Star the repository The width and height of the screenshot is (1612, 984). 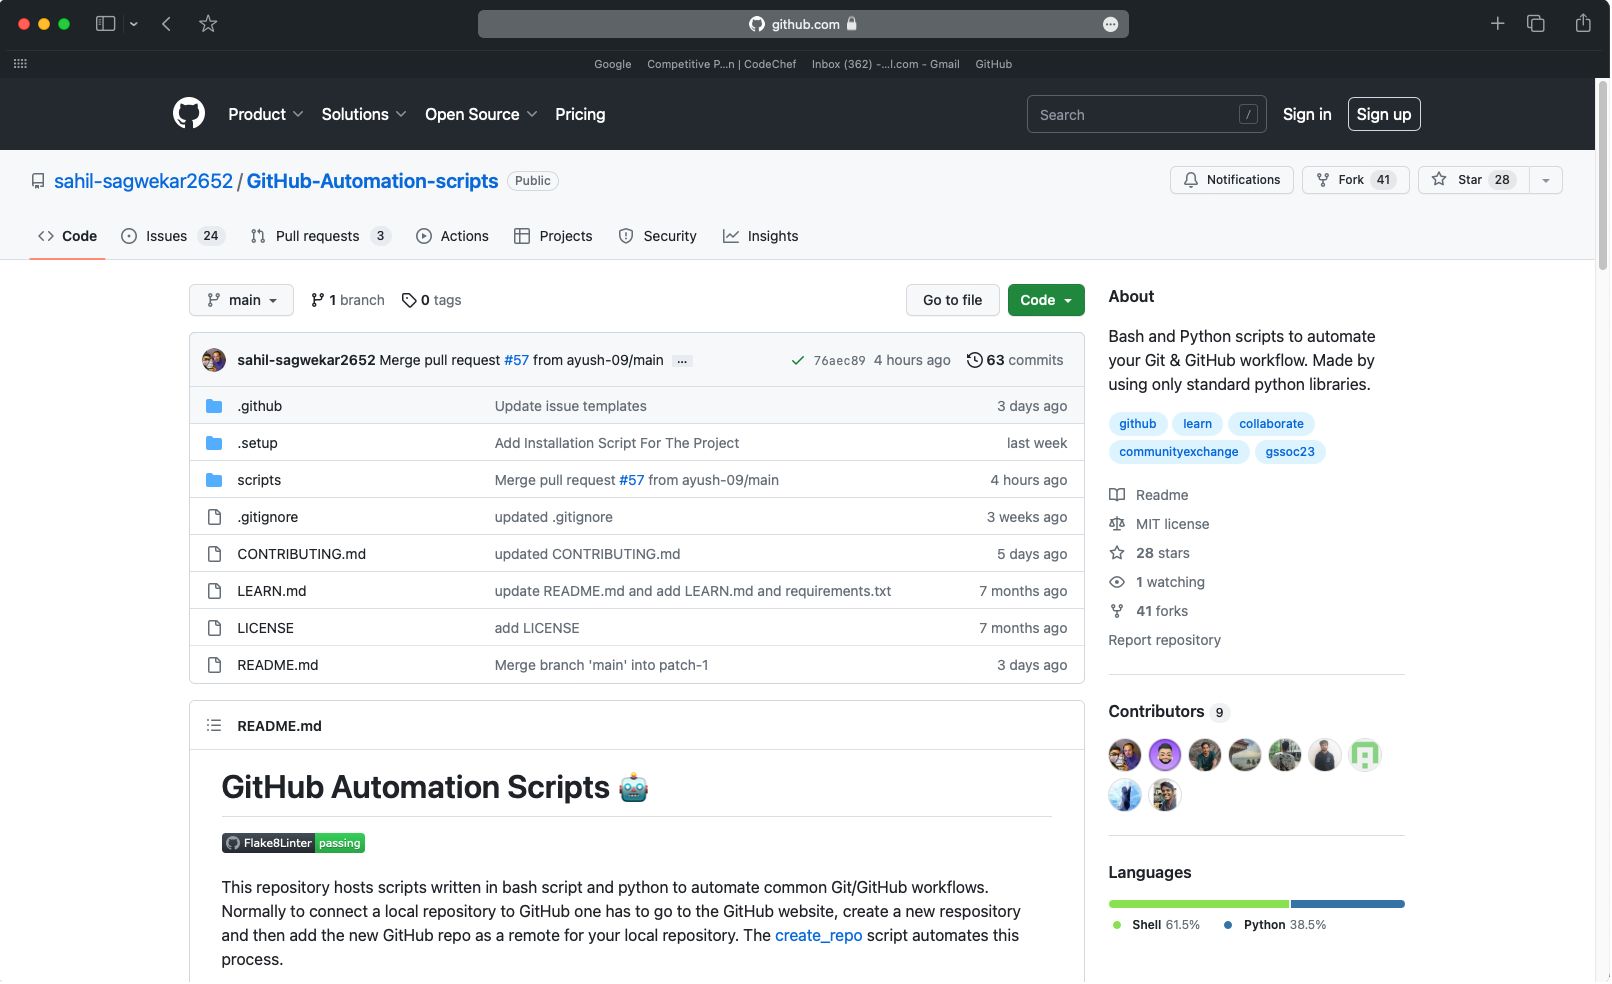(1474, 180)
